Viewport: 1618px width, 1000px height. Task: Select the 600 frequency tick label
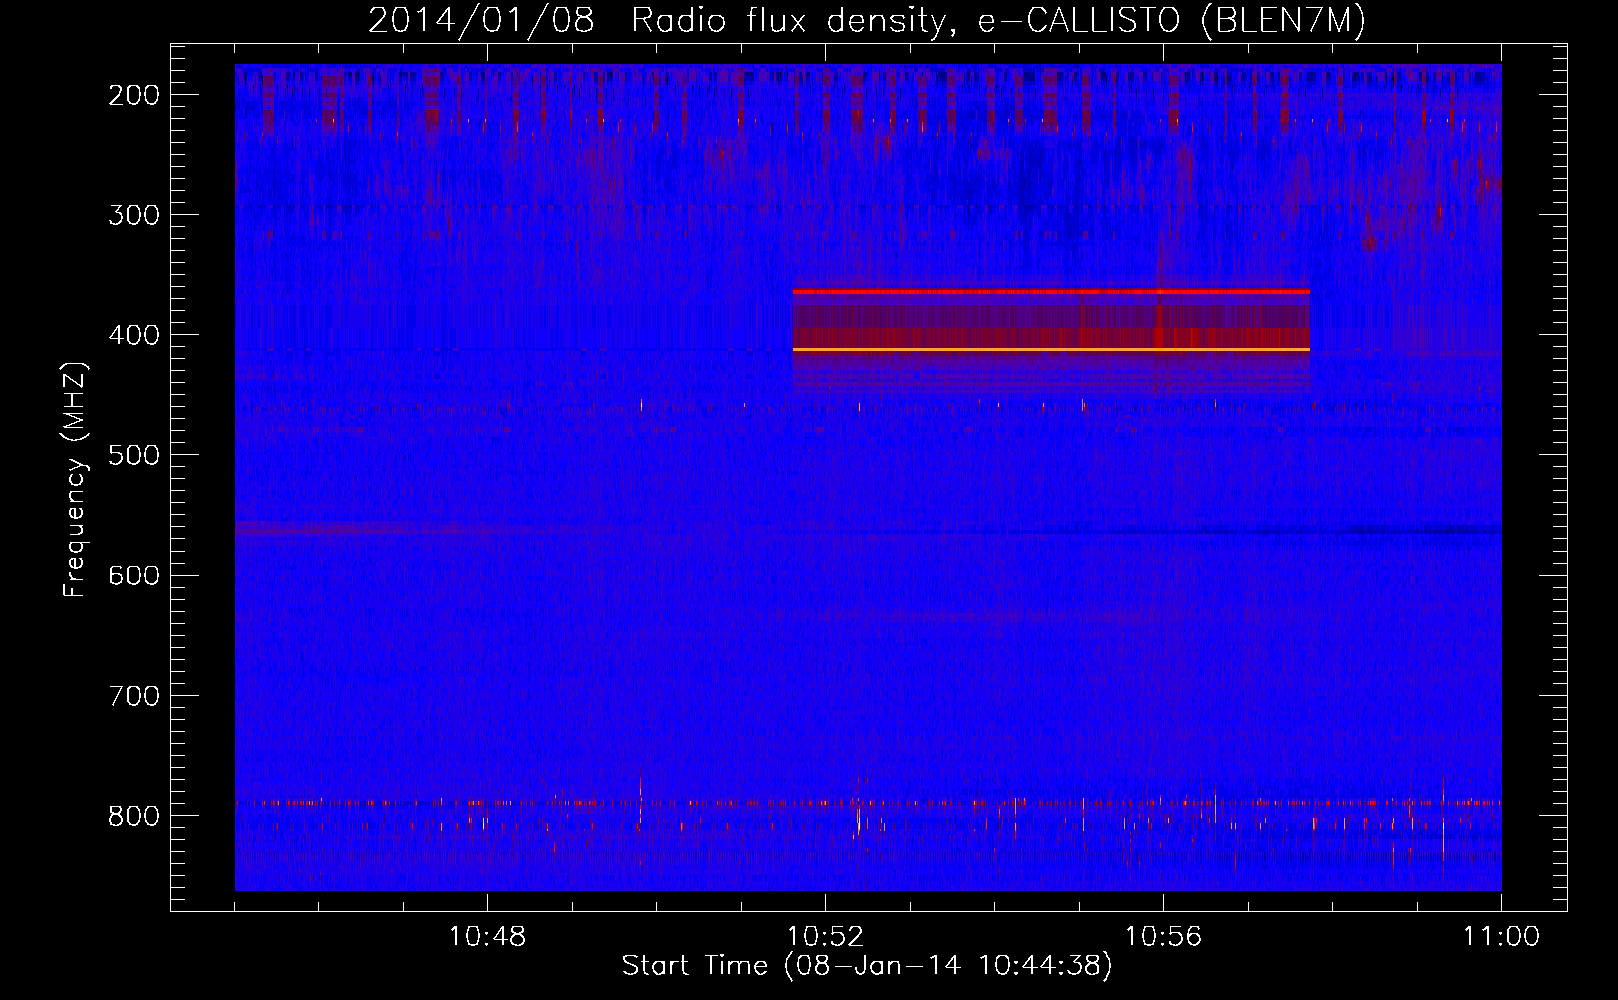pos(134,575)
